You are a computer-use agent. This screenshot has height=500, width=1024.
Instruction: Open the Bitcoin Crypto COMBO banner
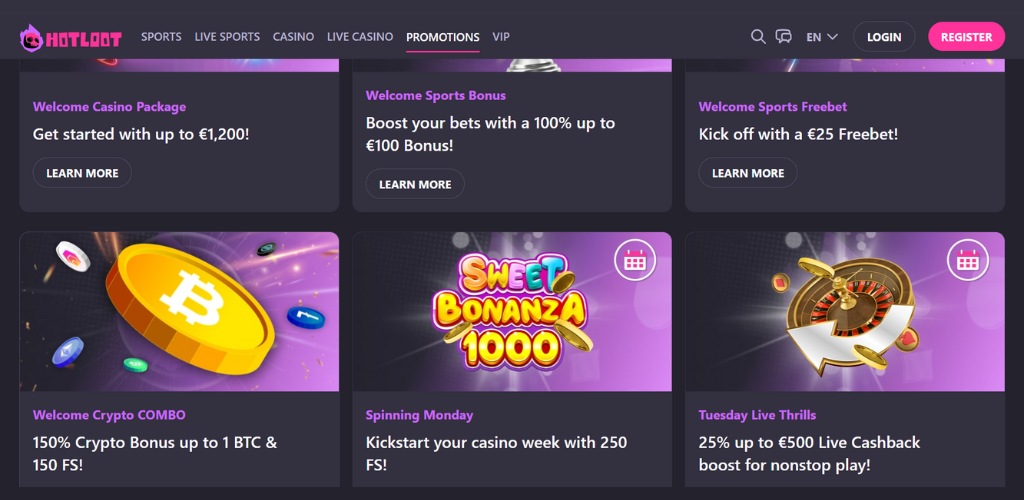point(179,311)
